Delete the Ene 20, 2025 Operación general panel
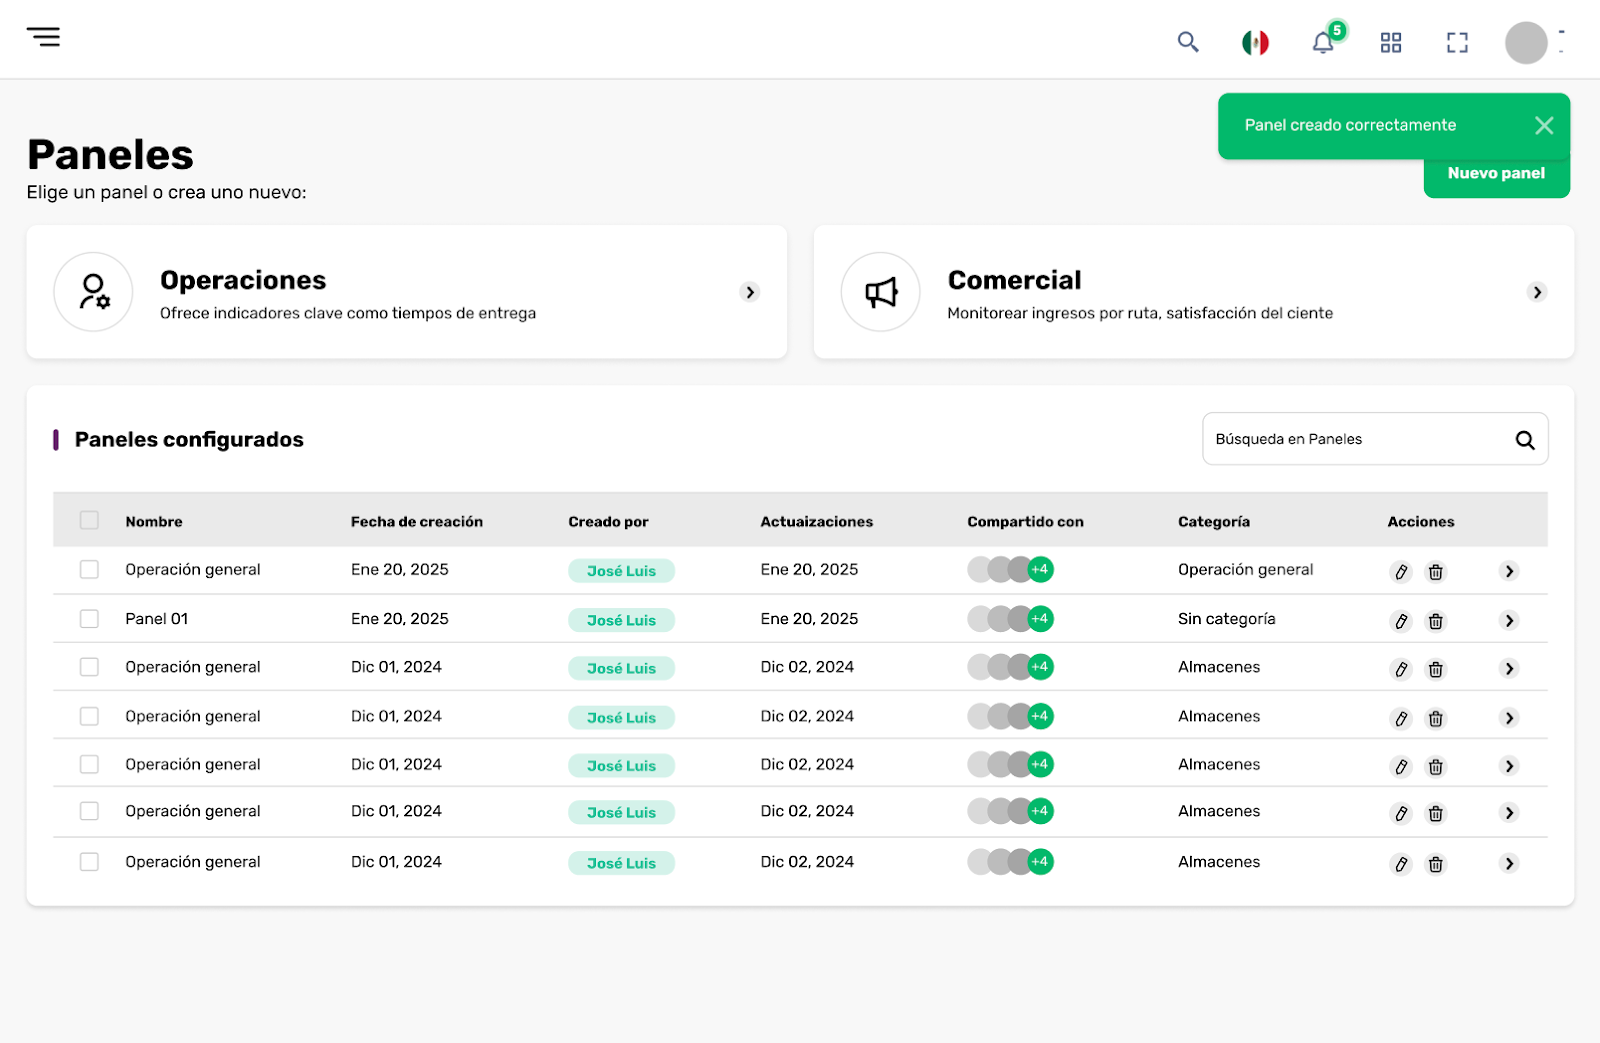 pyautogui.click(x=1436, y=572)
